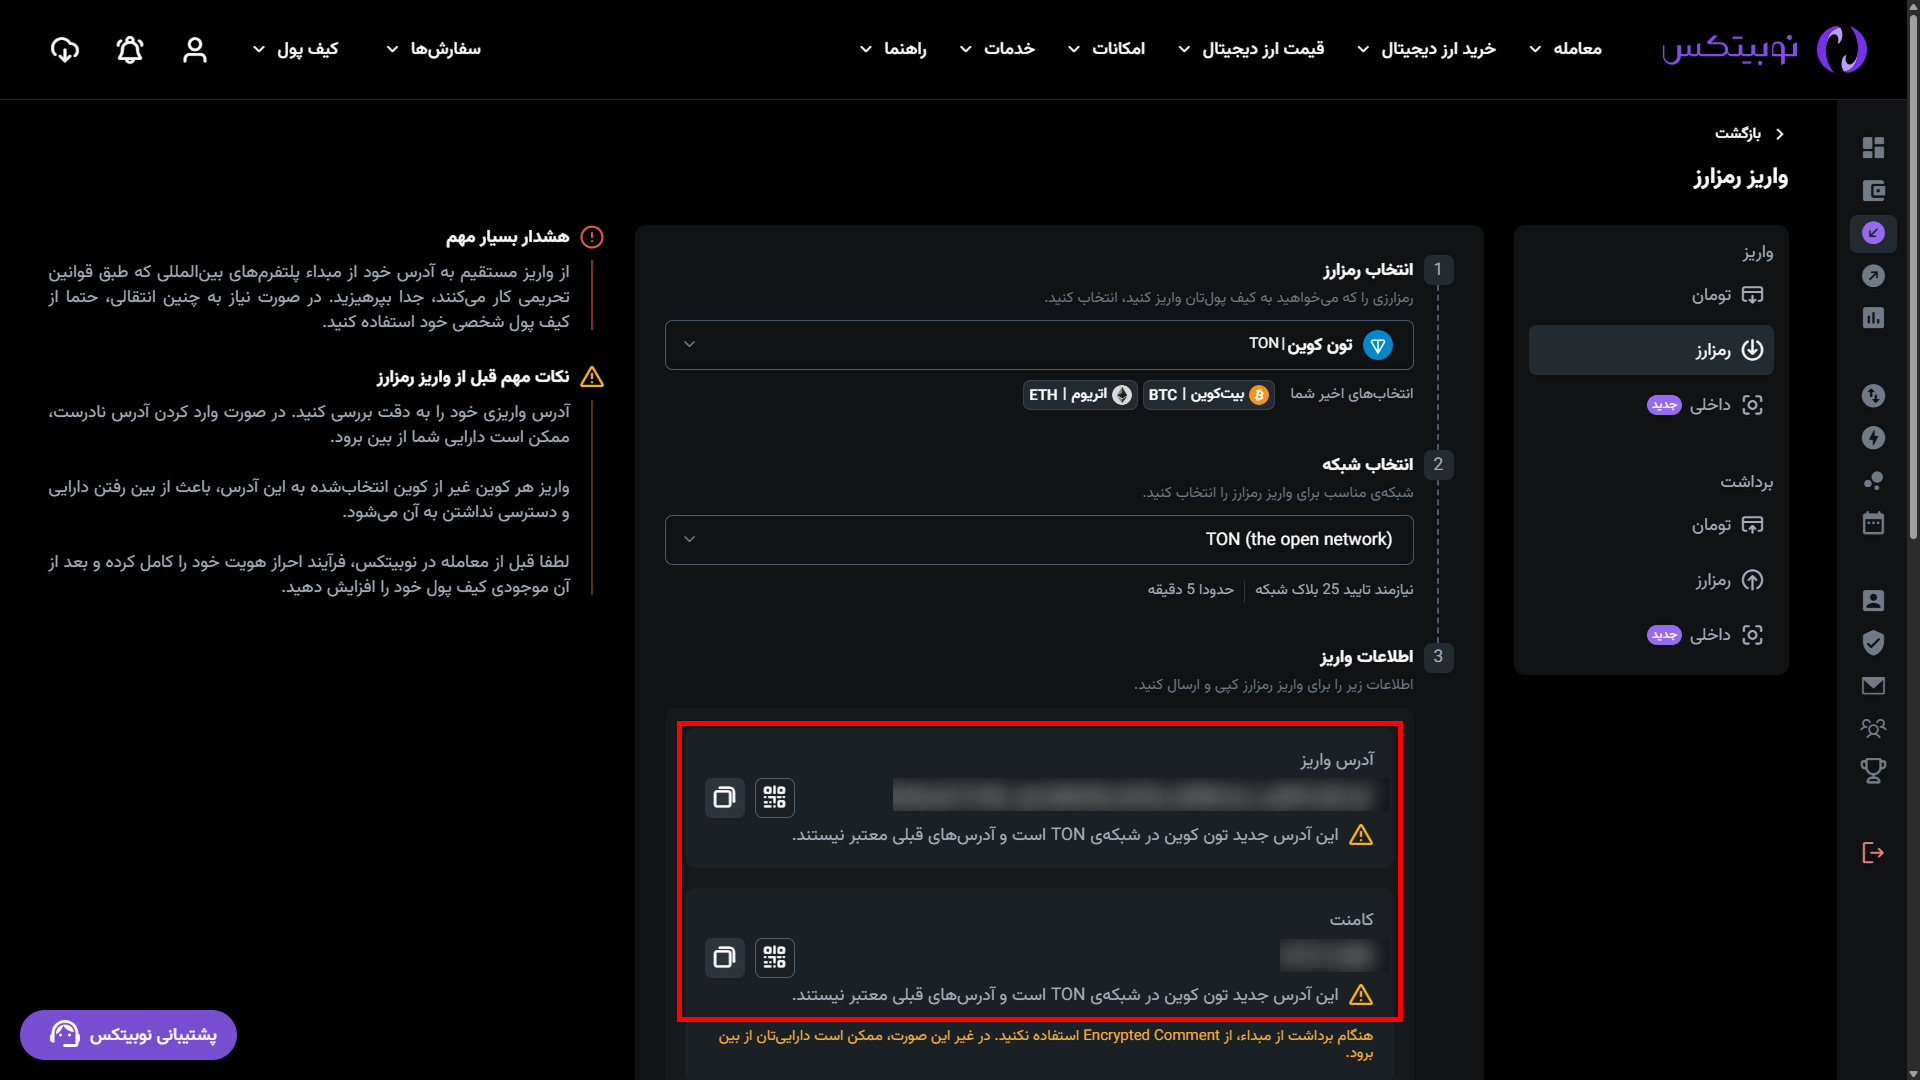
Task: Open the notifications bell icon
Action: coord(130,49)
